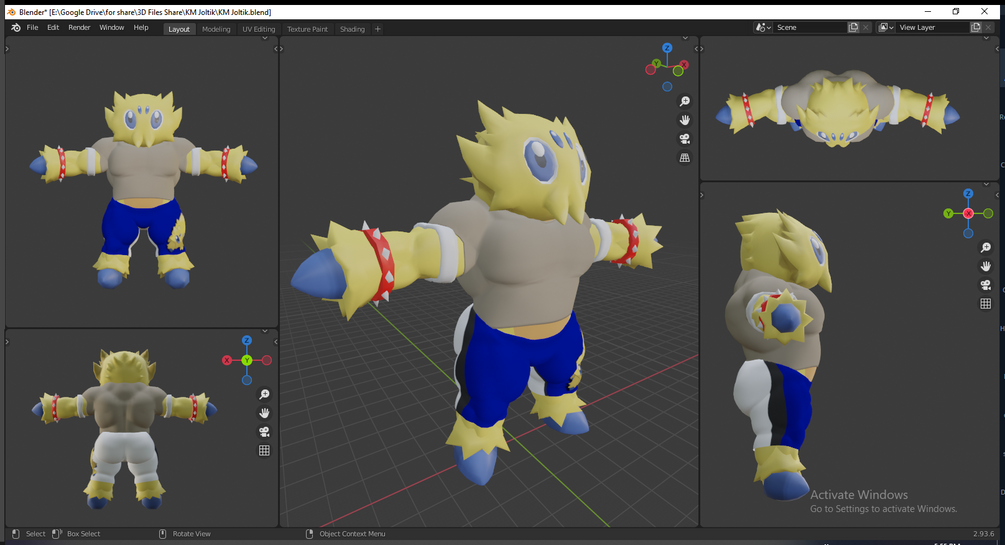Click Z axis ball in side-view gizmo

[968, 194]
